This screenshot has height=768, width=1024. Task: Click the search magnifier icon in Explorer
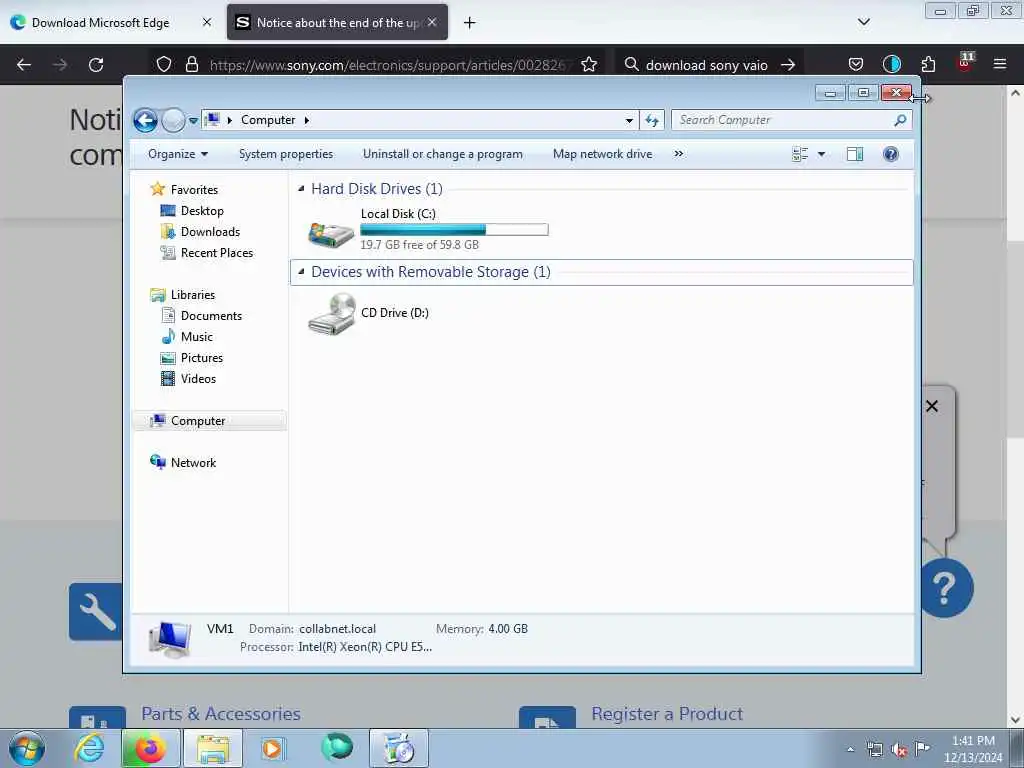(900, 120)
